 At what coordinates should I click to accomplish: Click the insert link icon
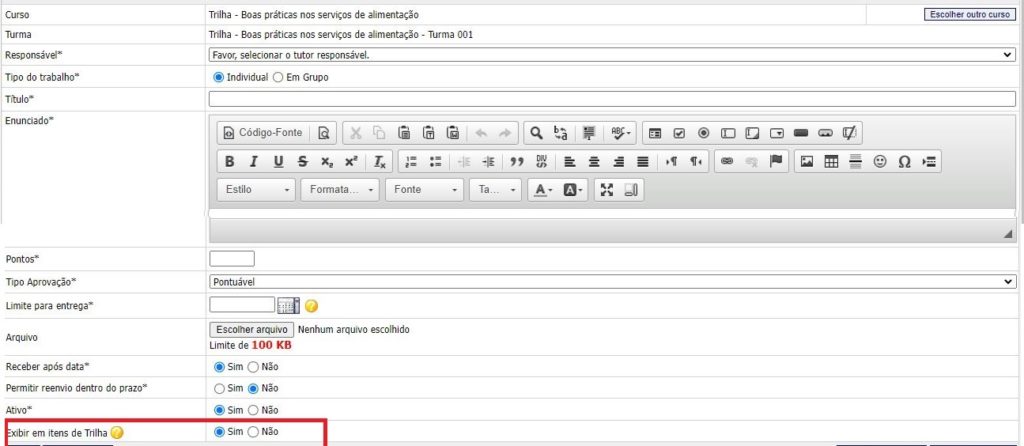point(727,162)
